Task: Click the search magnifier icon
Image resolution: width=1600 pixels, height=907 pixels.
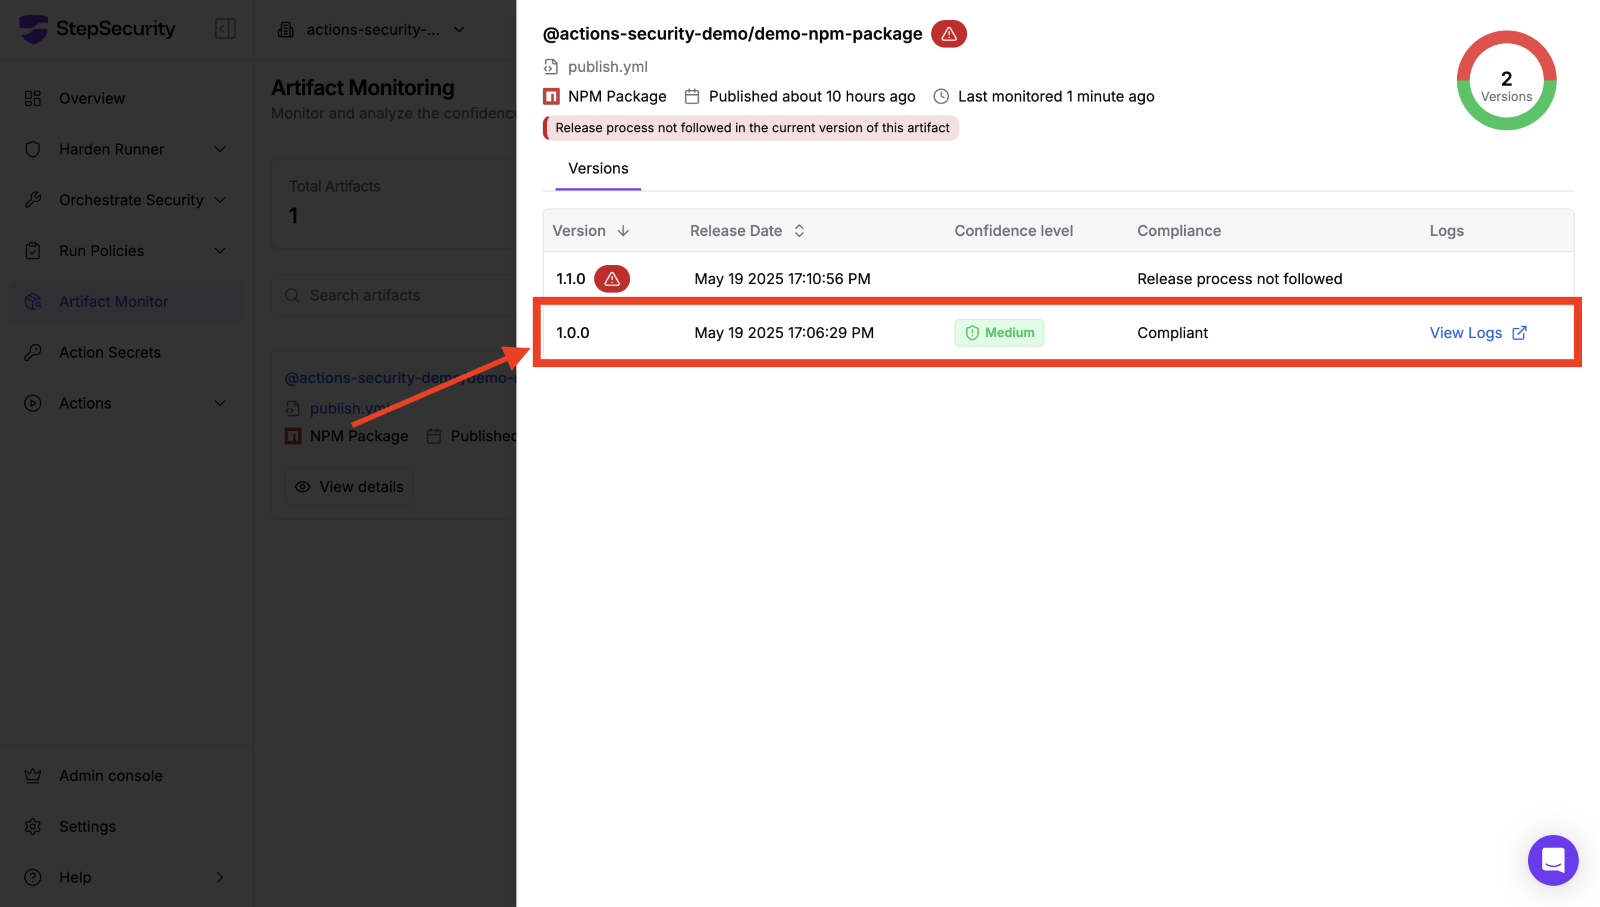Action: coord(292,295)
